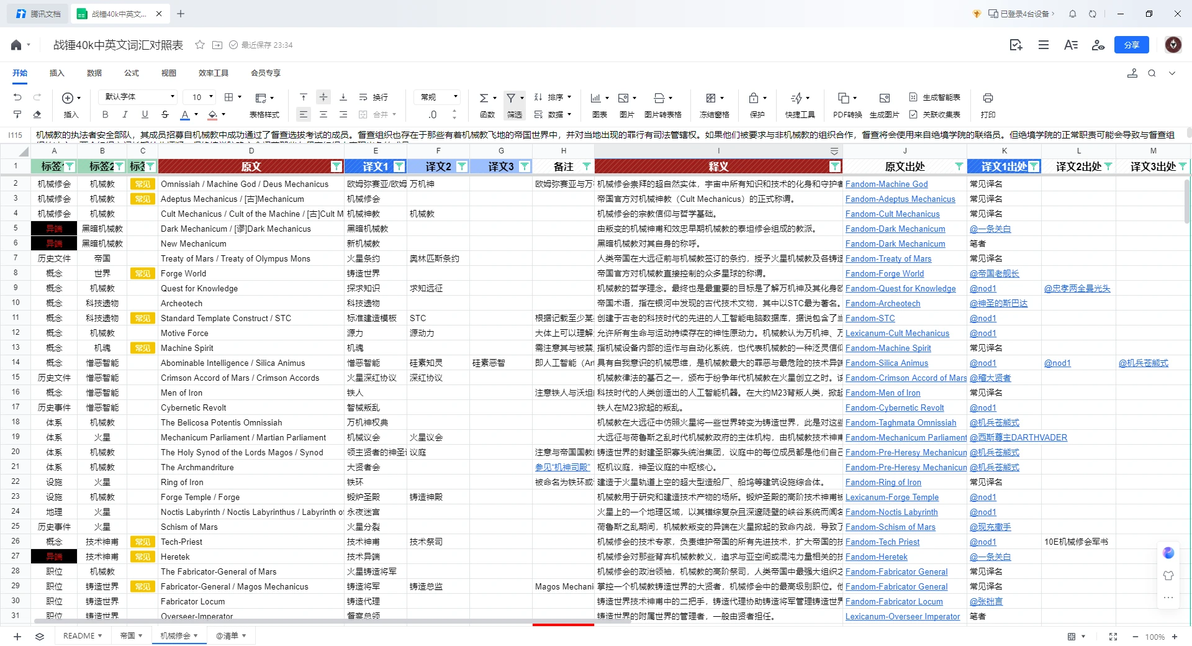Zoom in with the plus button

point(1175,636)
